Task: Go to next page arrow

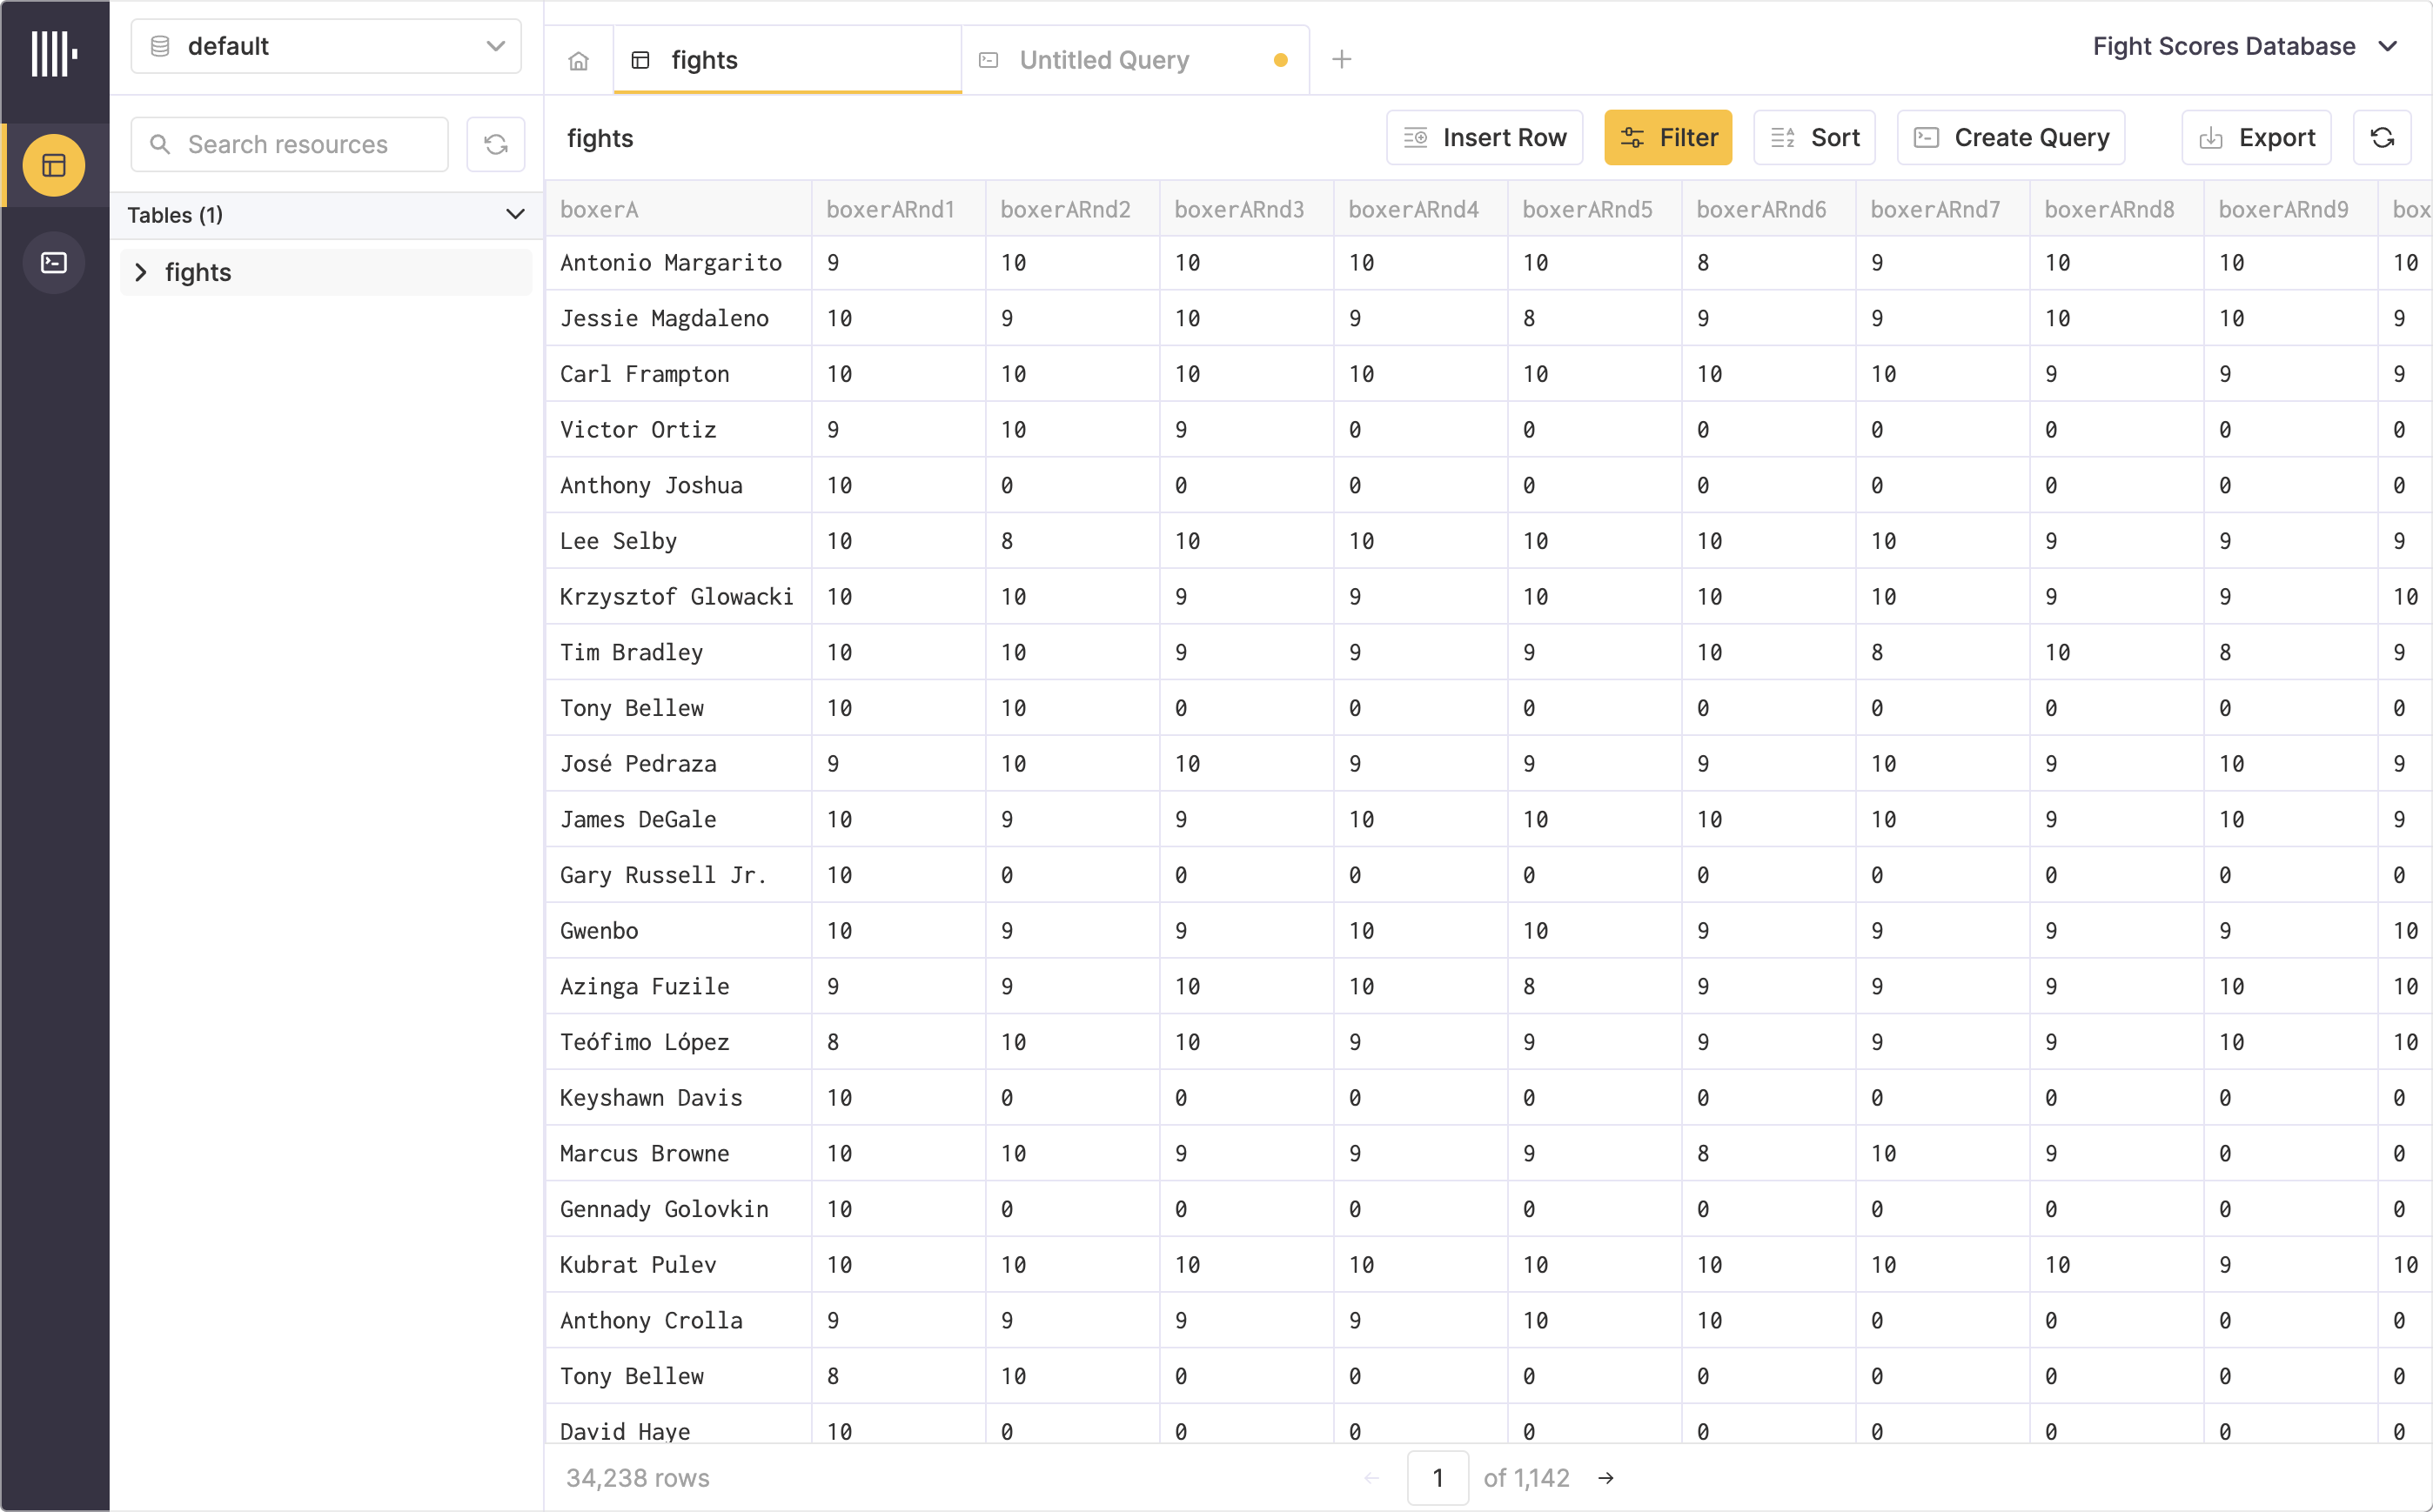Action: tap(1606, 1478)
